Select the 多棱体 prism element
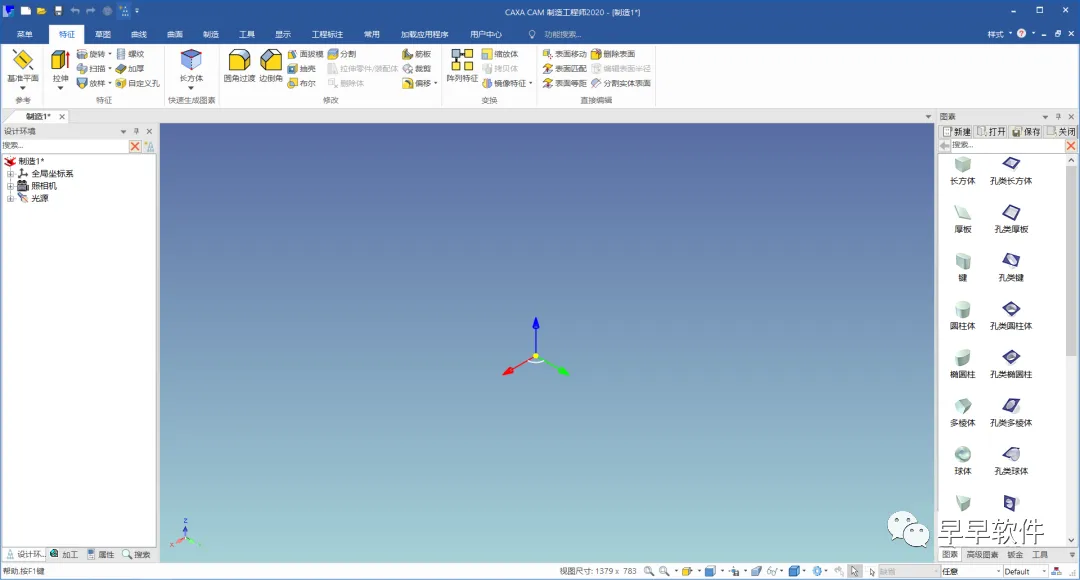This screenshot has width=1080, height=580. pyautogui.click(x=962, y=412)
